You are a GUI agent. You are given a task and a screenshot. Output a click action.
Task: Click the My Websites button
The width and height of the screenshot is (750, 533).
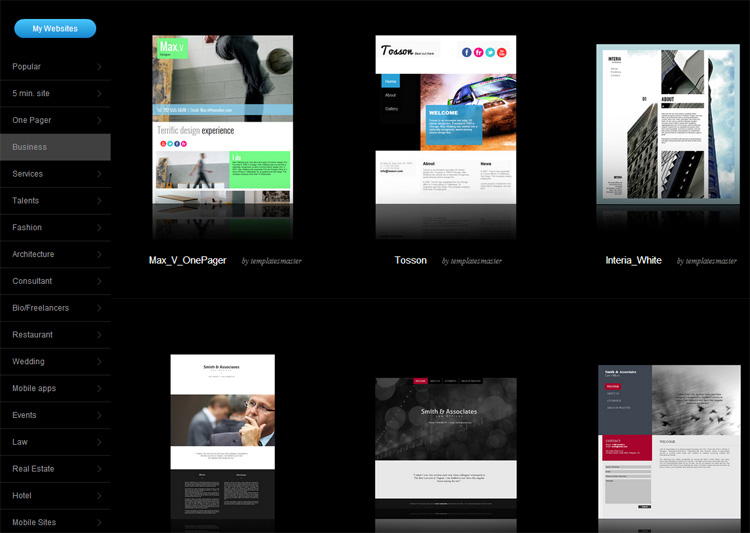(55, 28)
